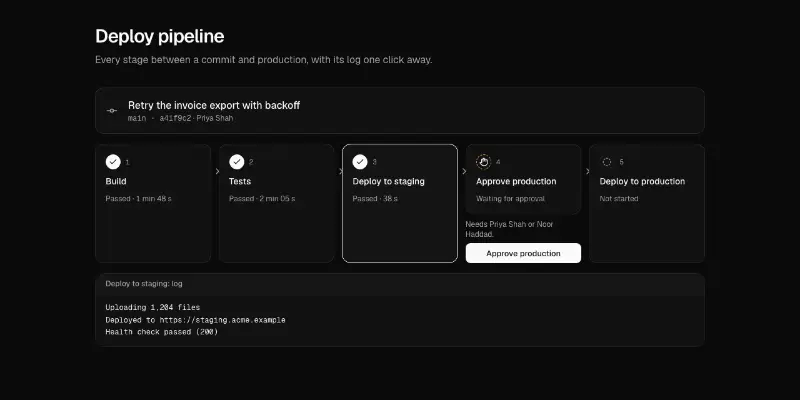800x400 pixels.
Task: Click the Build stage checkmark icon
Action: point(113,162)
